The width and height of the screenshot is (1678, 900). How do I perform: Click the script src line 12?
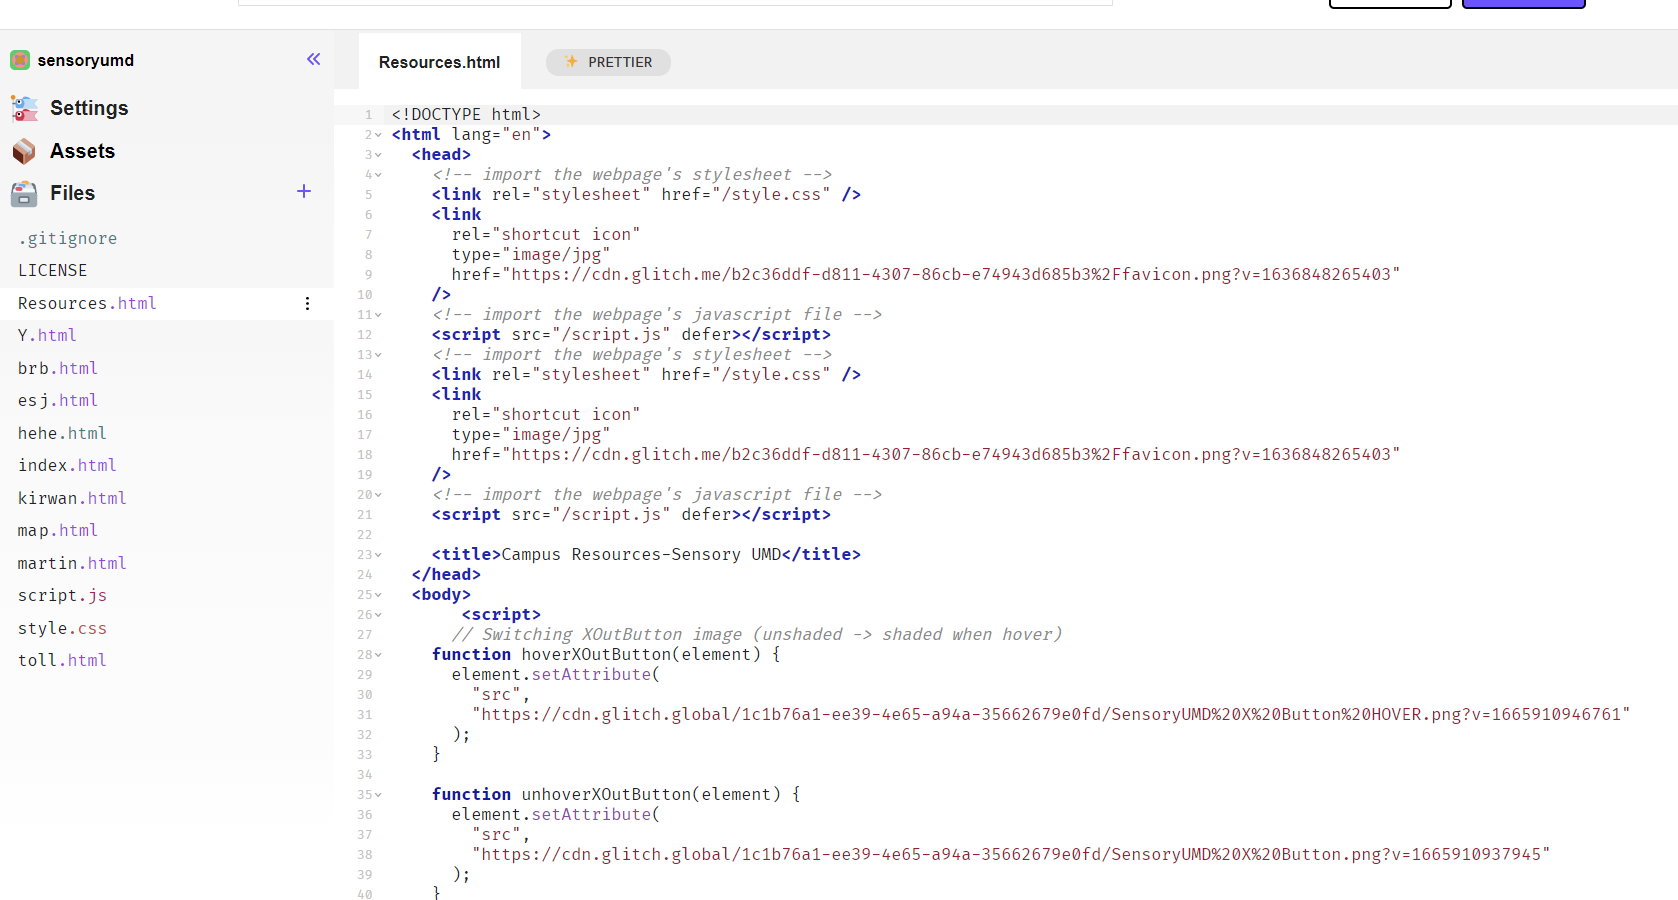coord(631,334)
